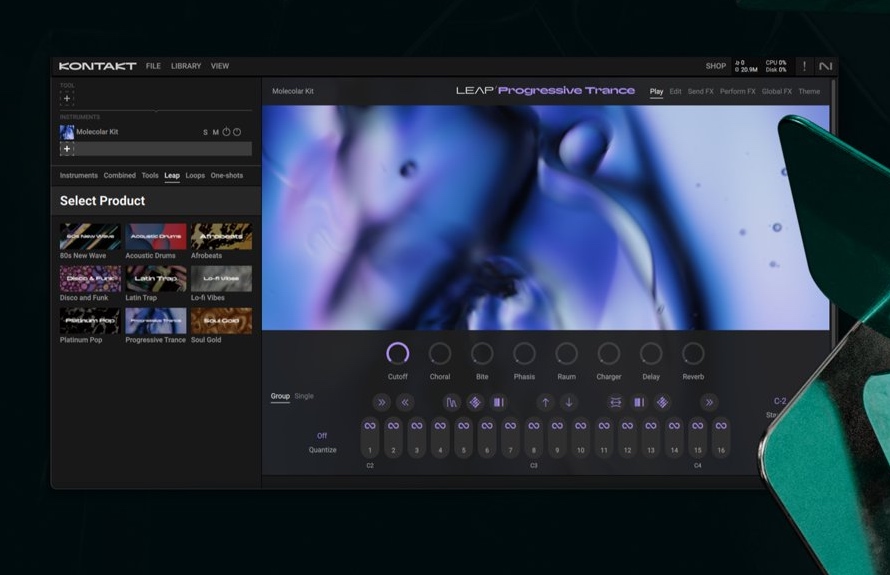The image size is (890, 575).
Task: Click the Native Instruments logo icon
Action: pyautogui.click(x=825, y=66)
